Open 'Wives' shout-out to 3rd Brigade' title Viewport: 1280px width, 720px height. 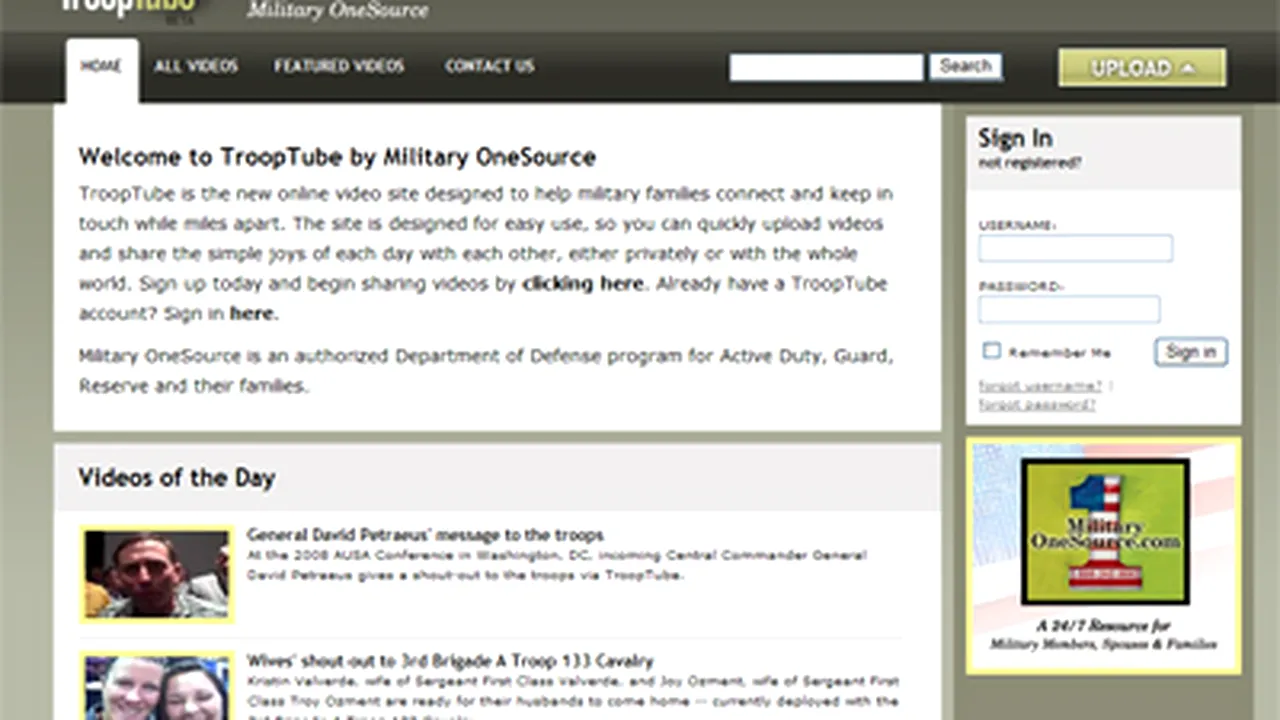[450, 661]
